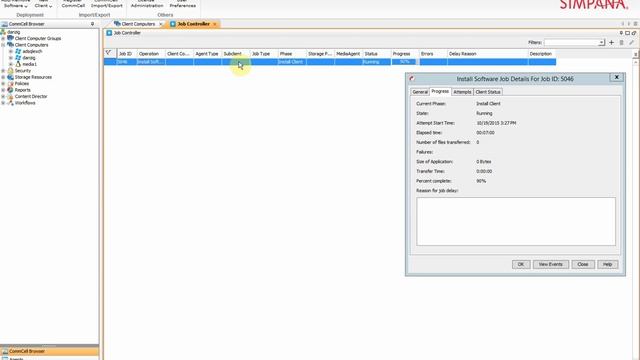Click the Progress cell of job 5046

[404, 62]
